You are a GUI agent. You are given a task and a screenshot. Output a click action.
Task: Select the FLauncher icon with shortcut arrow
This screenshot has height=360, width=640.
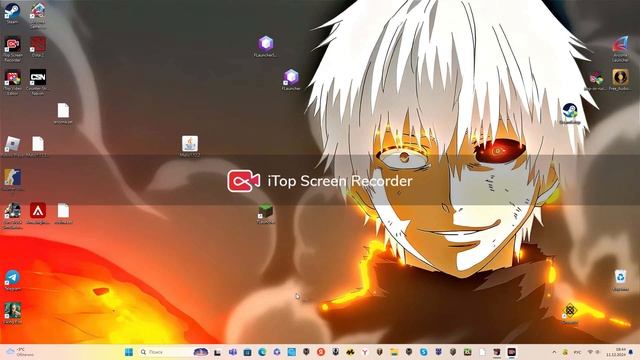tap(291, 80)
